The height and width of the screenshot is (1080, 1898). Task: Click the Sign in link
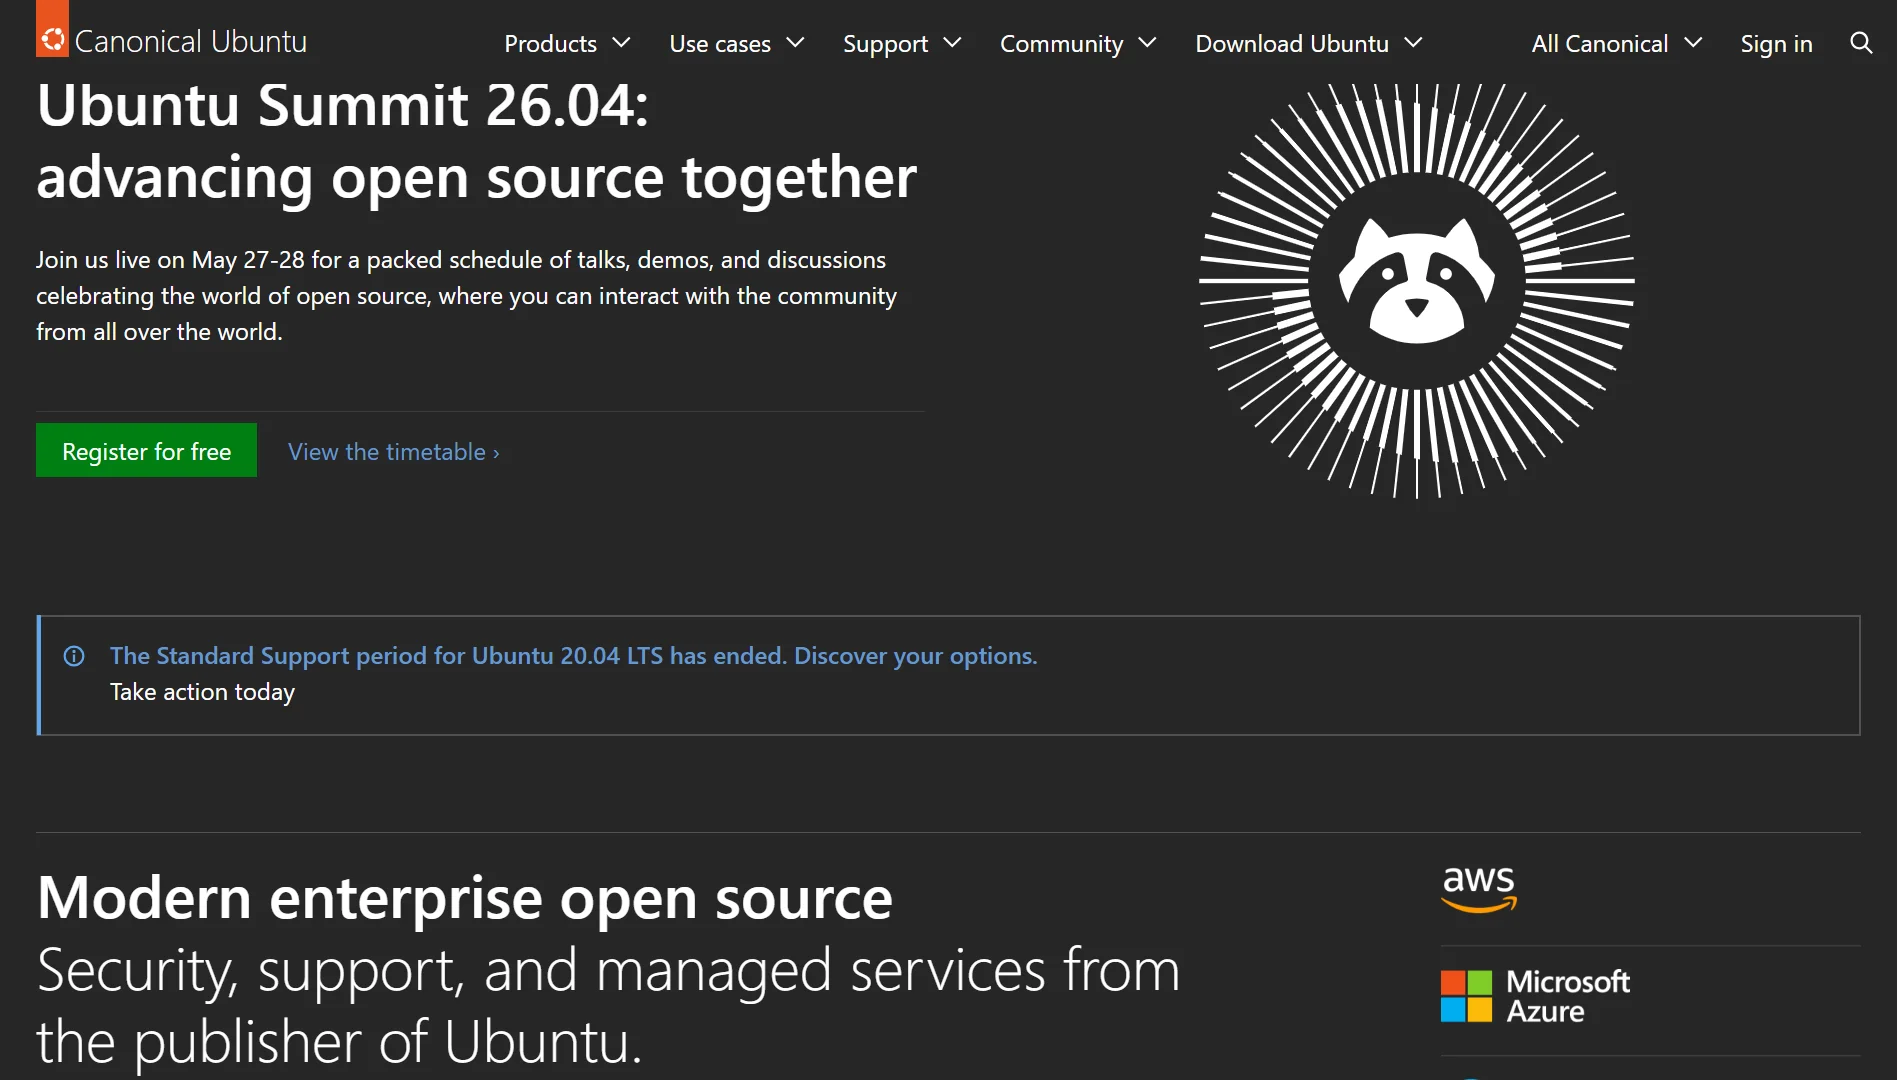pyautogui.click(x=1776, y=43)
